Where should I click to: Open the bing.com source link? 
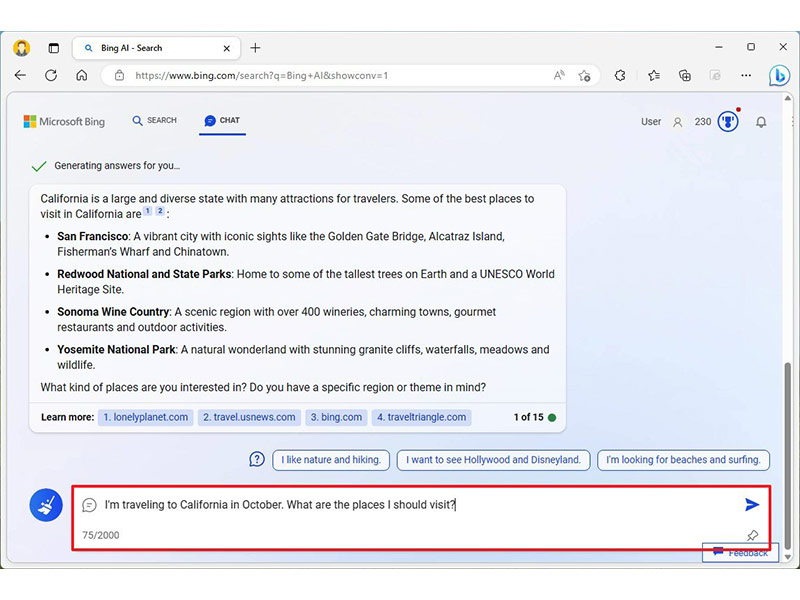336,417
